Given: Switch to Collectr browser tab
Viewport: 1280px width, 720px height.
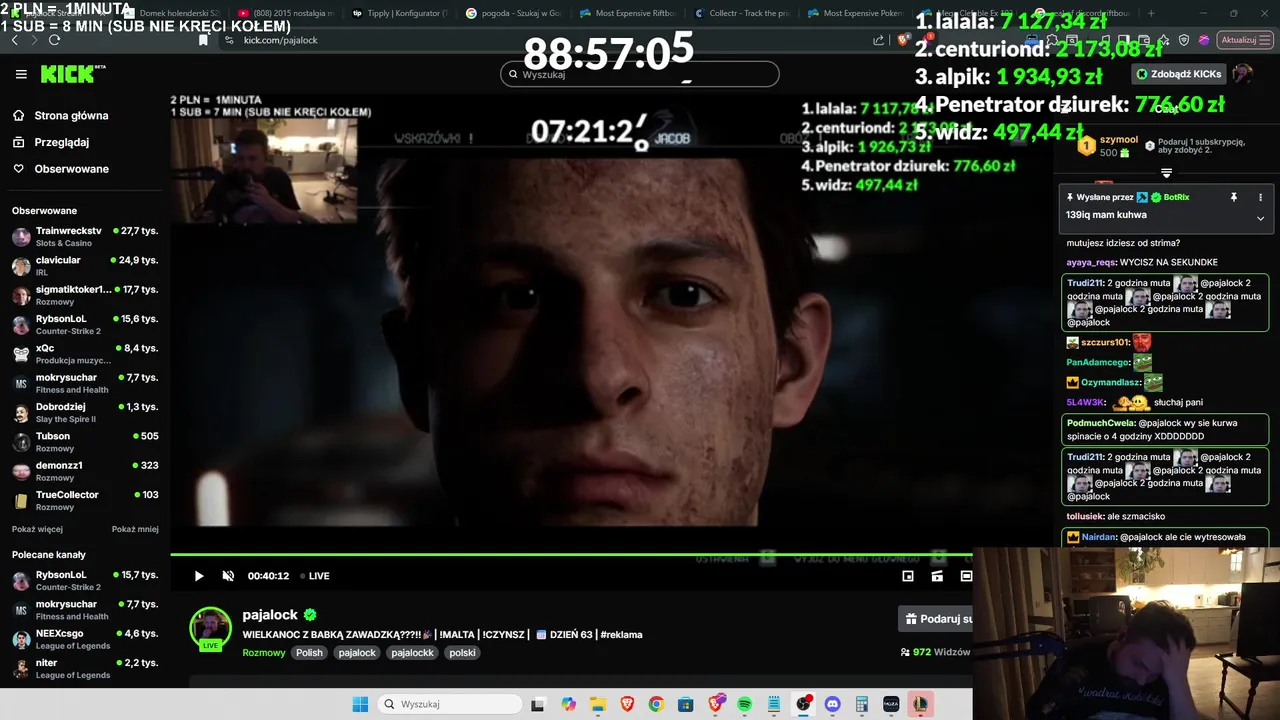Looking at the screenshot, I should (740, 13).
